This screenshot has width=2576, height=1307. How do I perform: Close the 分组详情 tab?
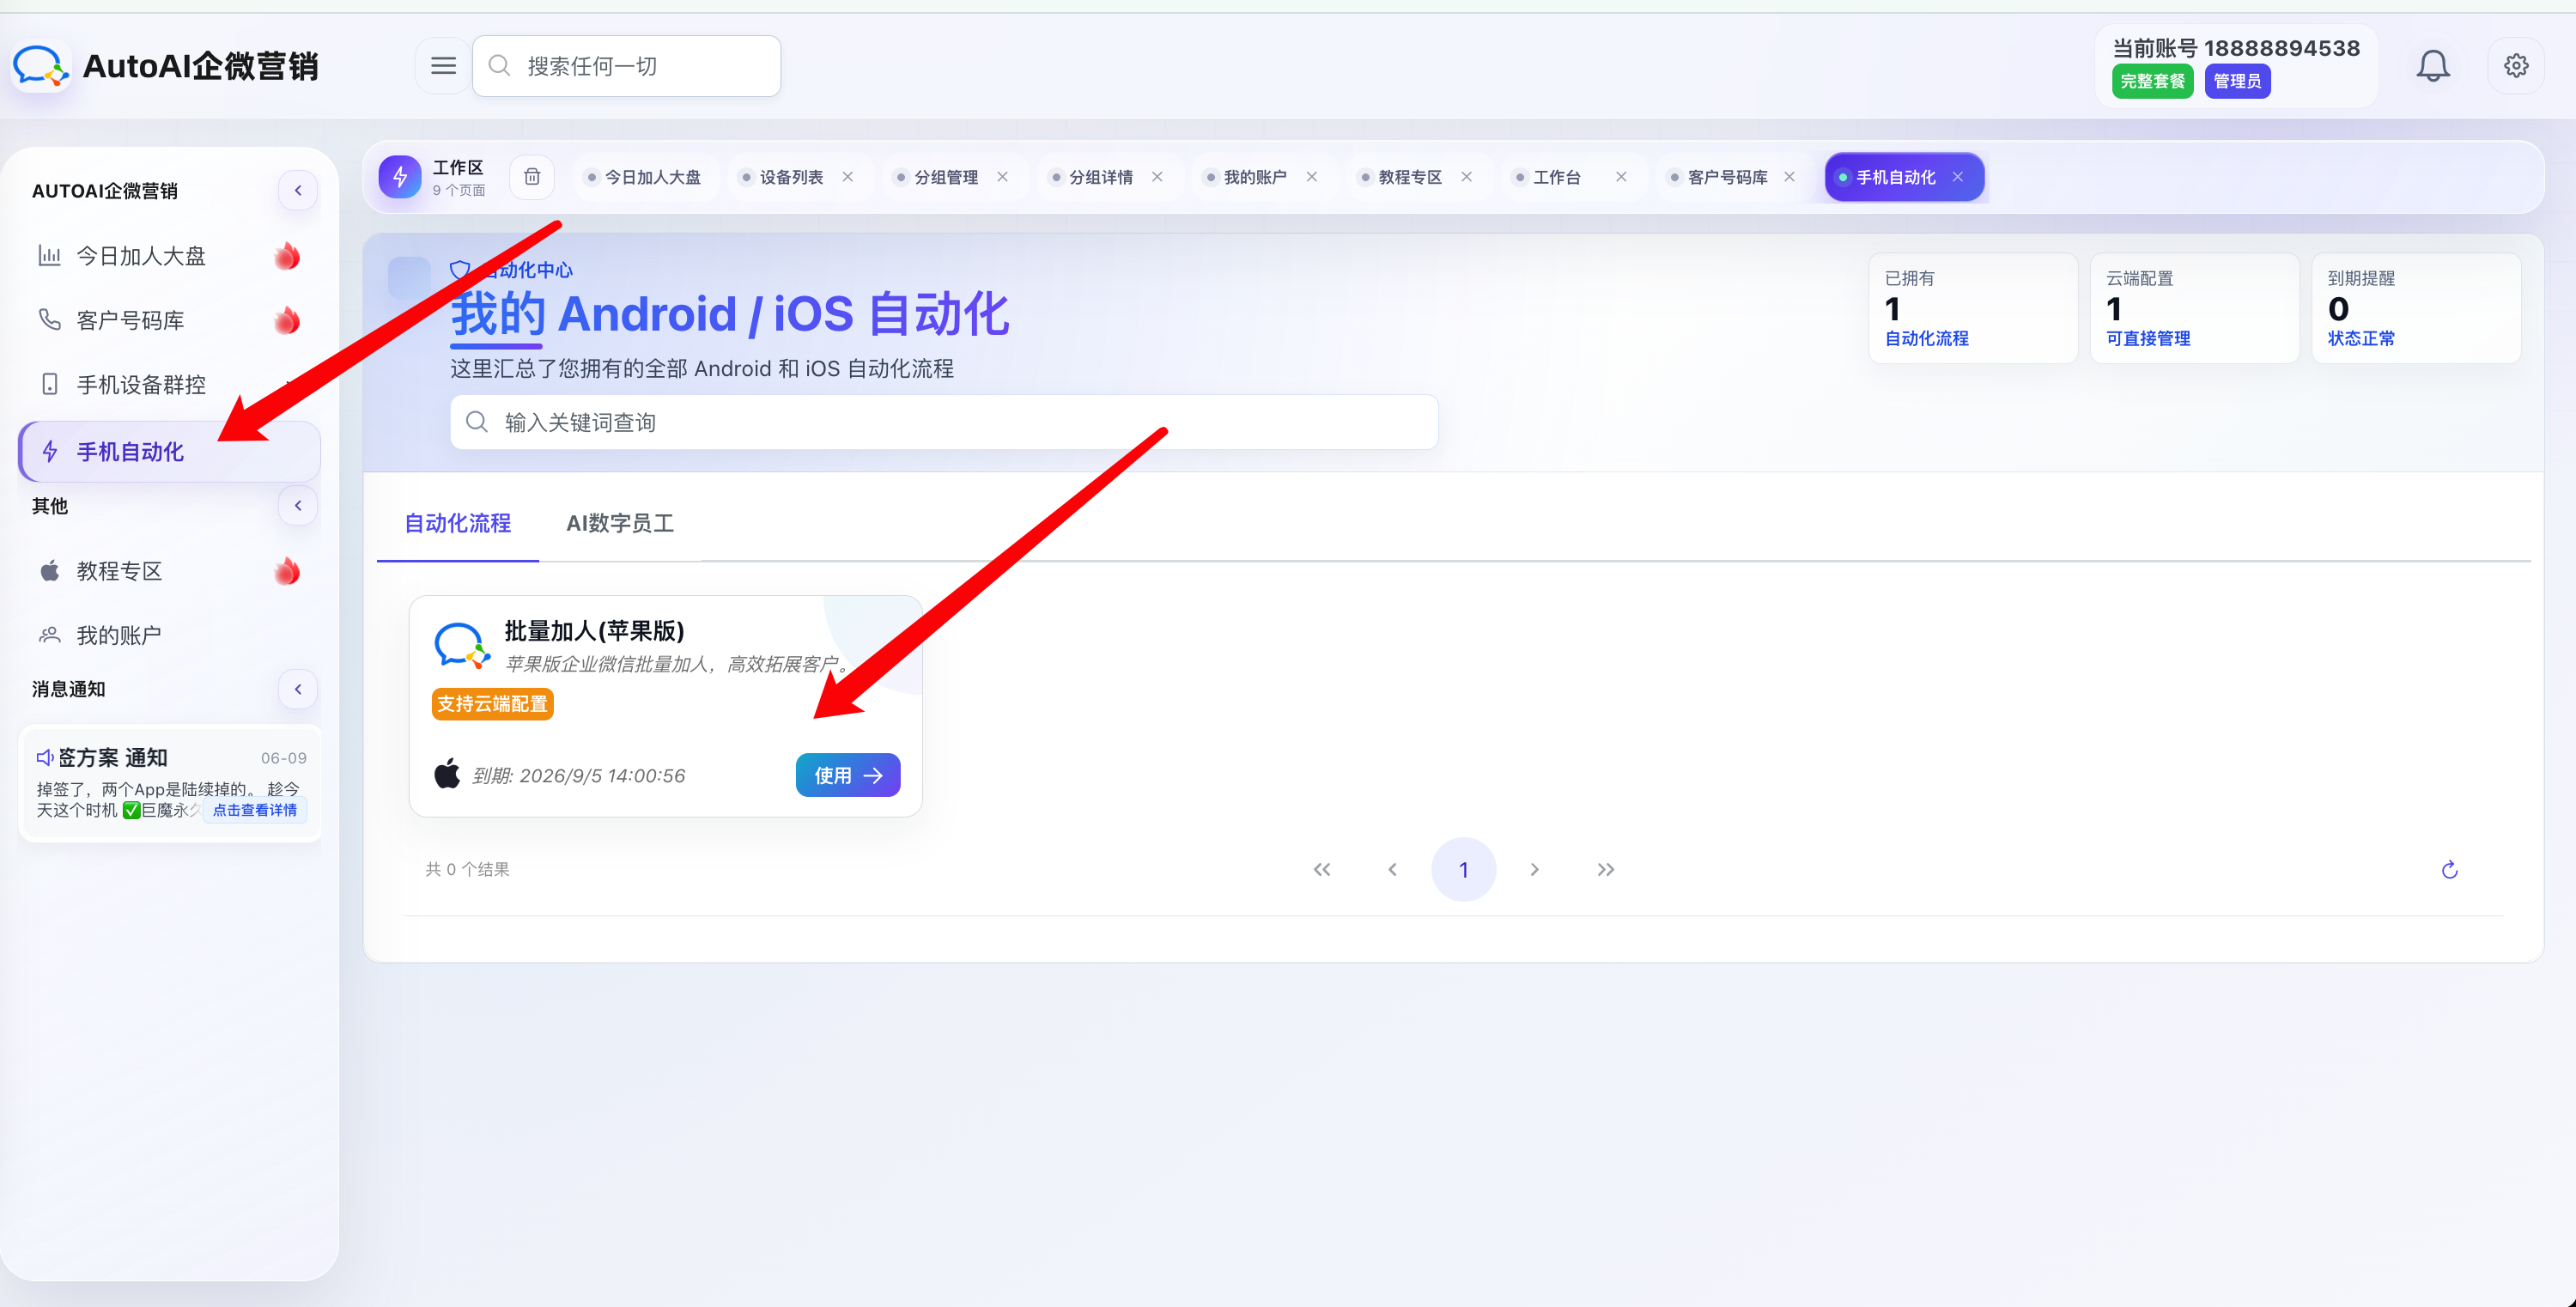1157,177
